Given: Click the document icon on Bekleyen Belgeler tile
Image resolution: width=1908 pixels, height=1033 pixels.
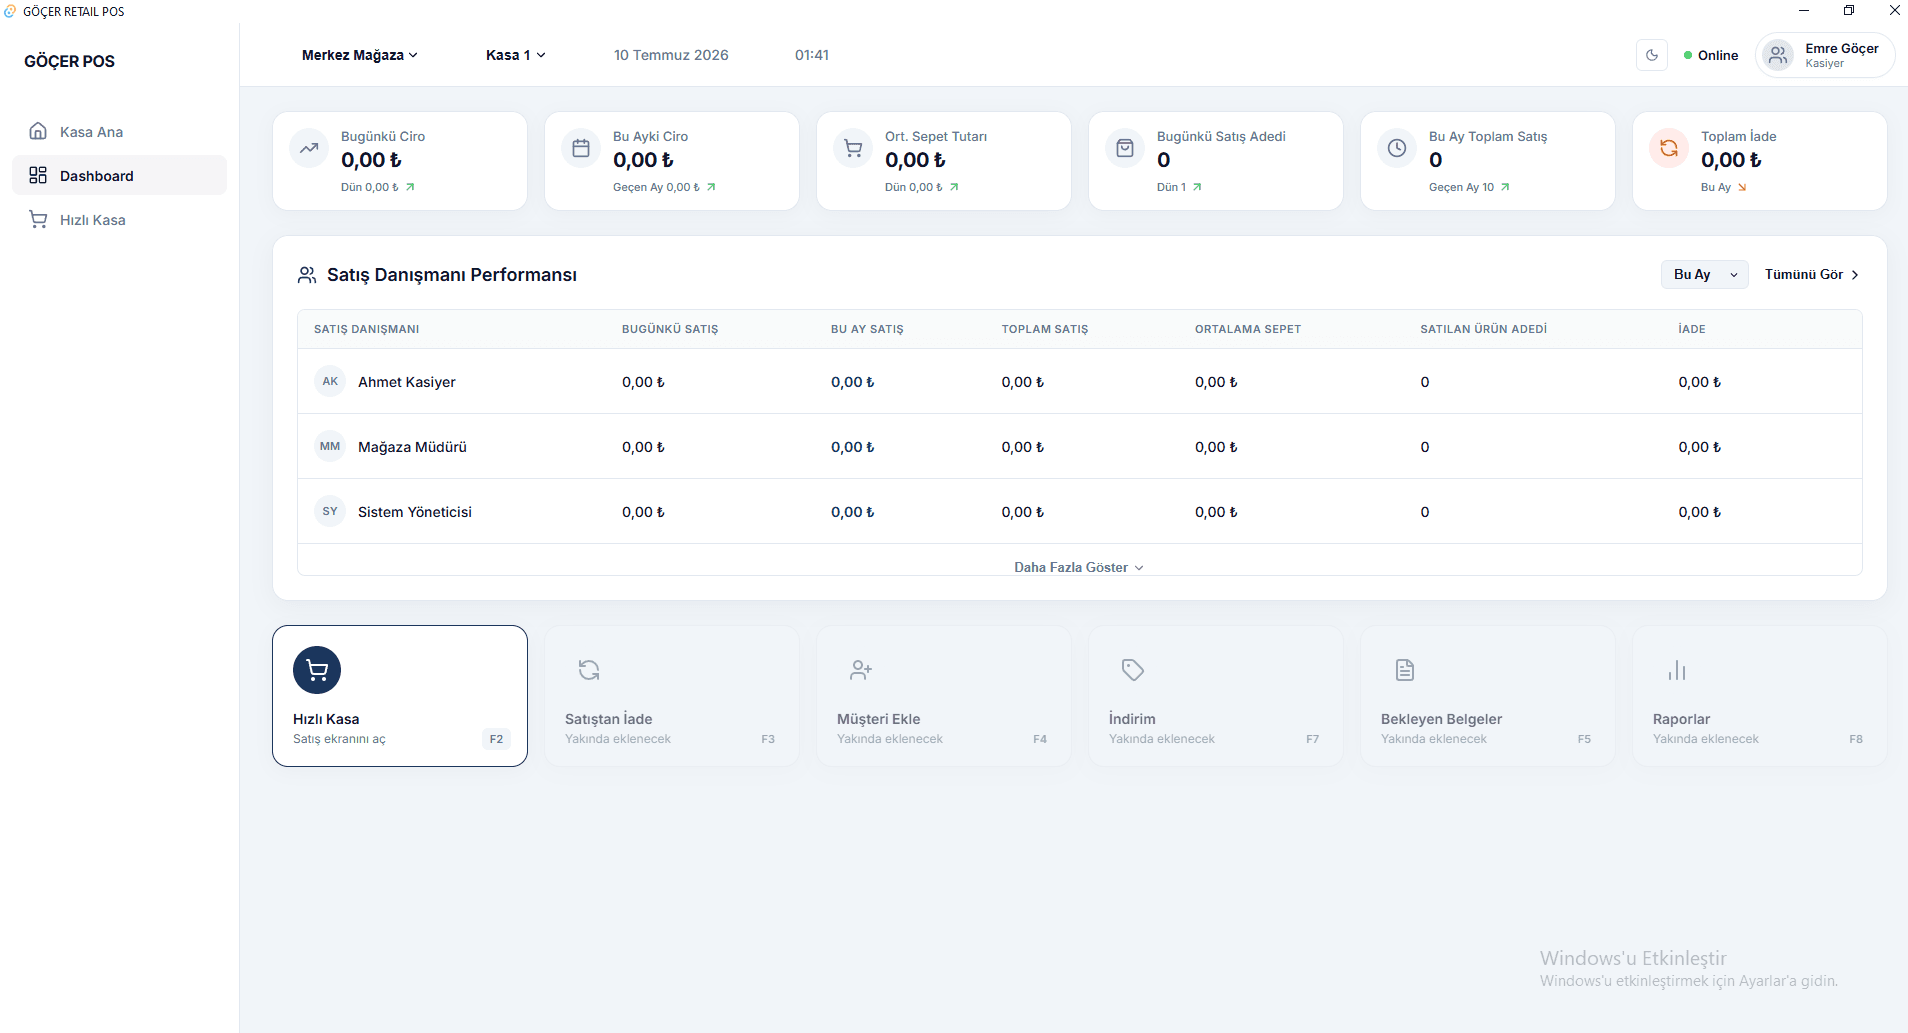Looking at the screenshot, I should pos(1405,670).
